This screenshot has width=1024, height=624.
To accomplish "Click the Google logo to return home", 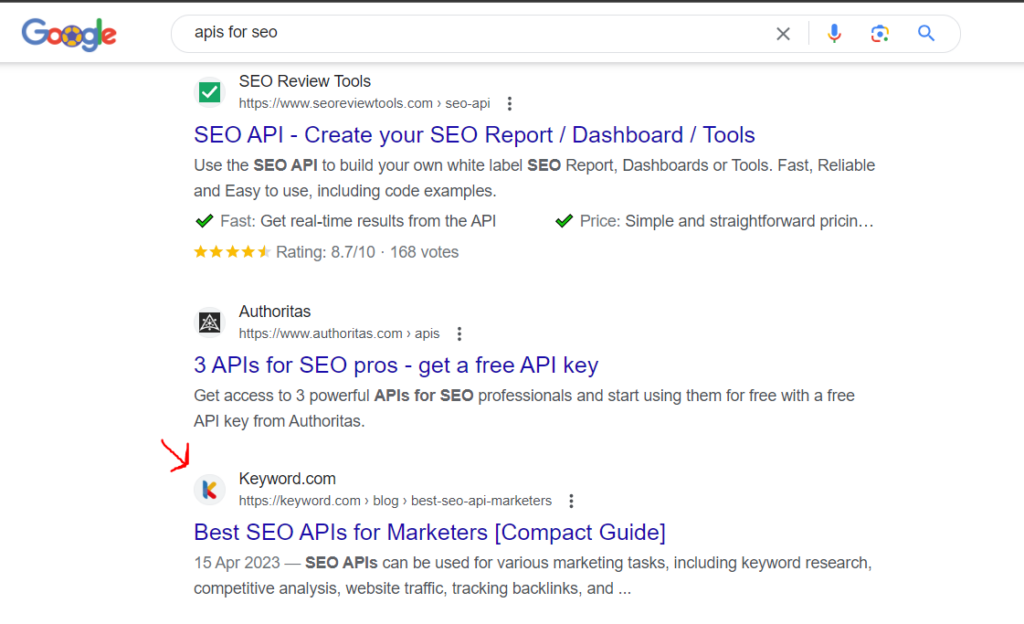I will tap(68, 33).
